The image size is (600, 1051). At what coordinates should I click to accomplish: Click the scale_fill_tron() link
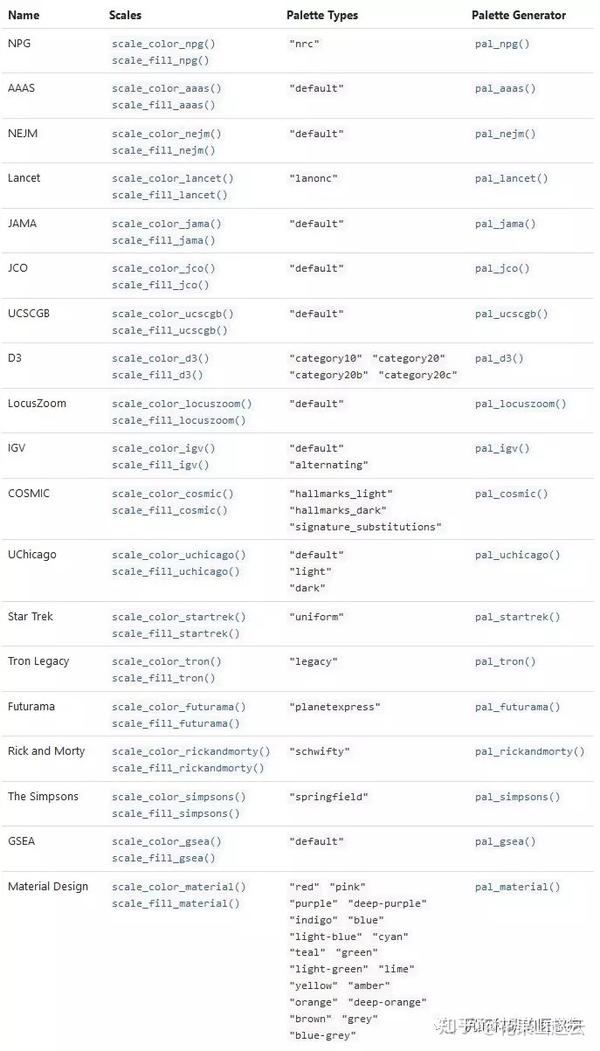click(x=163, y=678)
